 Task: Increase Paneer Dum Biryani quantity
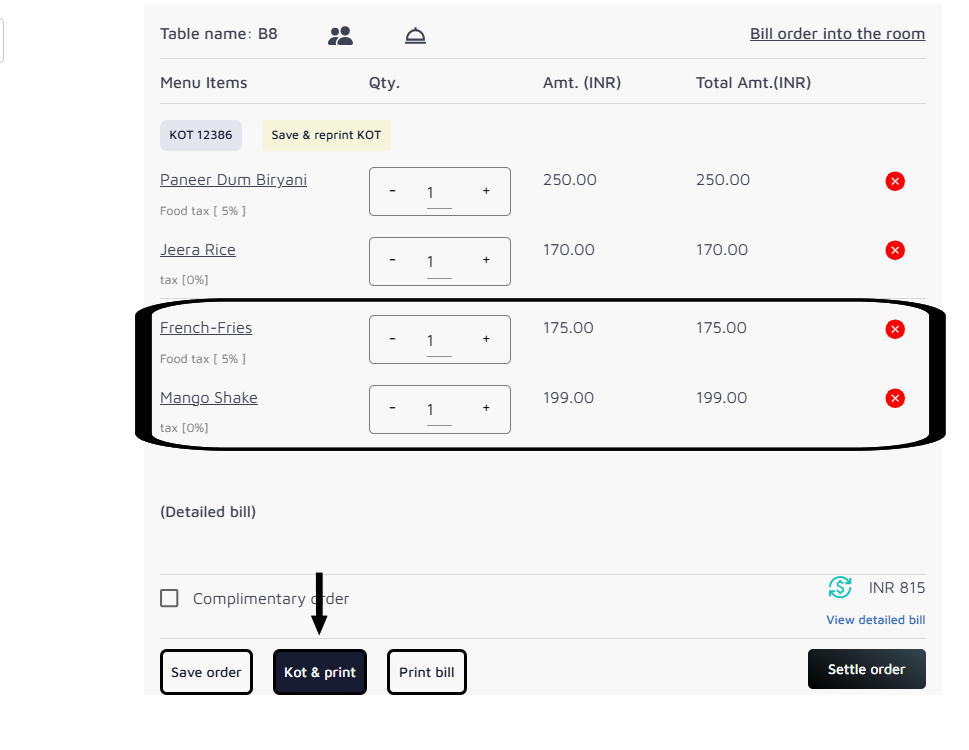(x=486, y=191)
